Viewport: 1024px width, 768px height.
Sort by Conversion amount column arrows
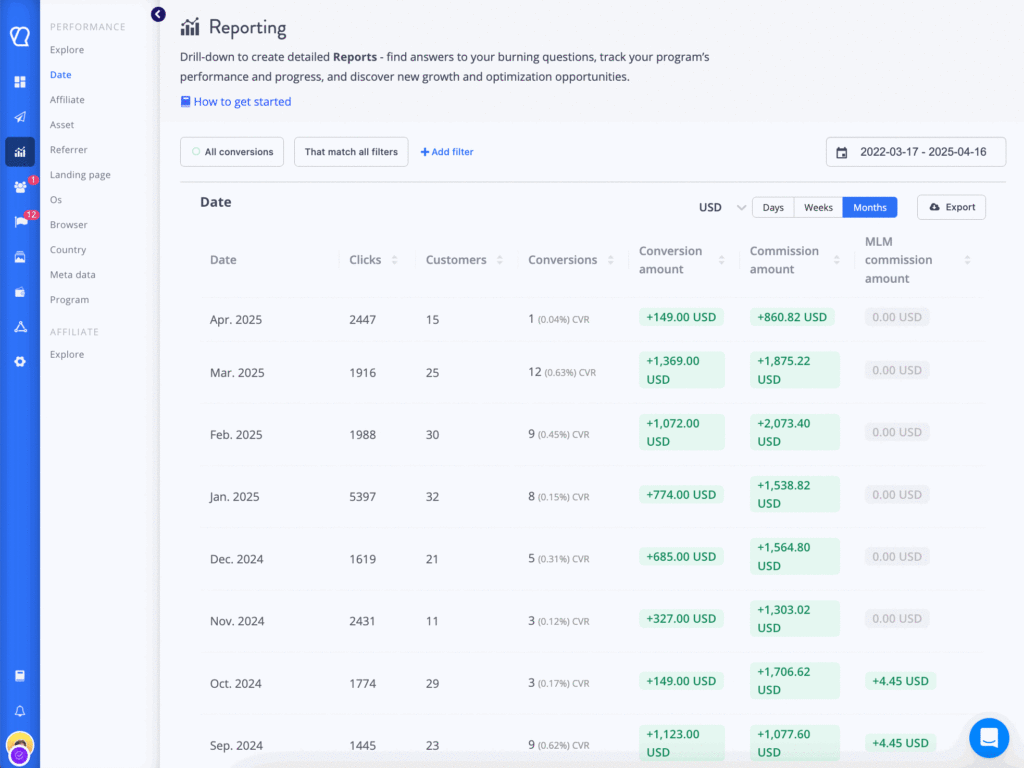coord(724,259)
